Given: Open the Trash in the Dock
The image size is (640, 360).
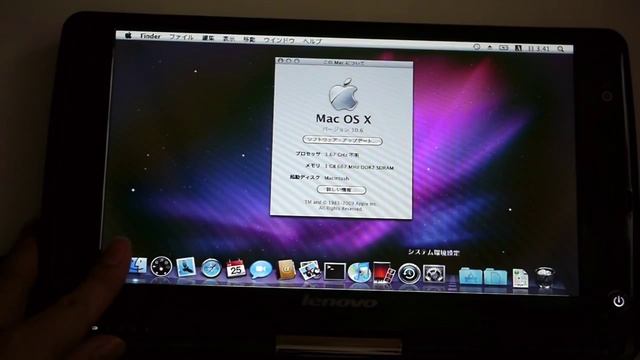Looking at the screenshot, I should pyautogui.click(x=544, y=278).
